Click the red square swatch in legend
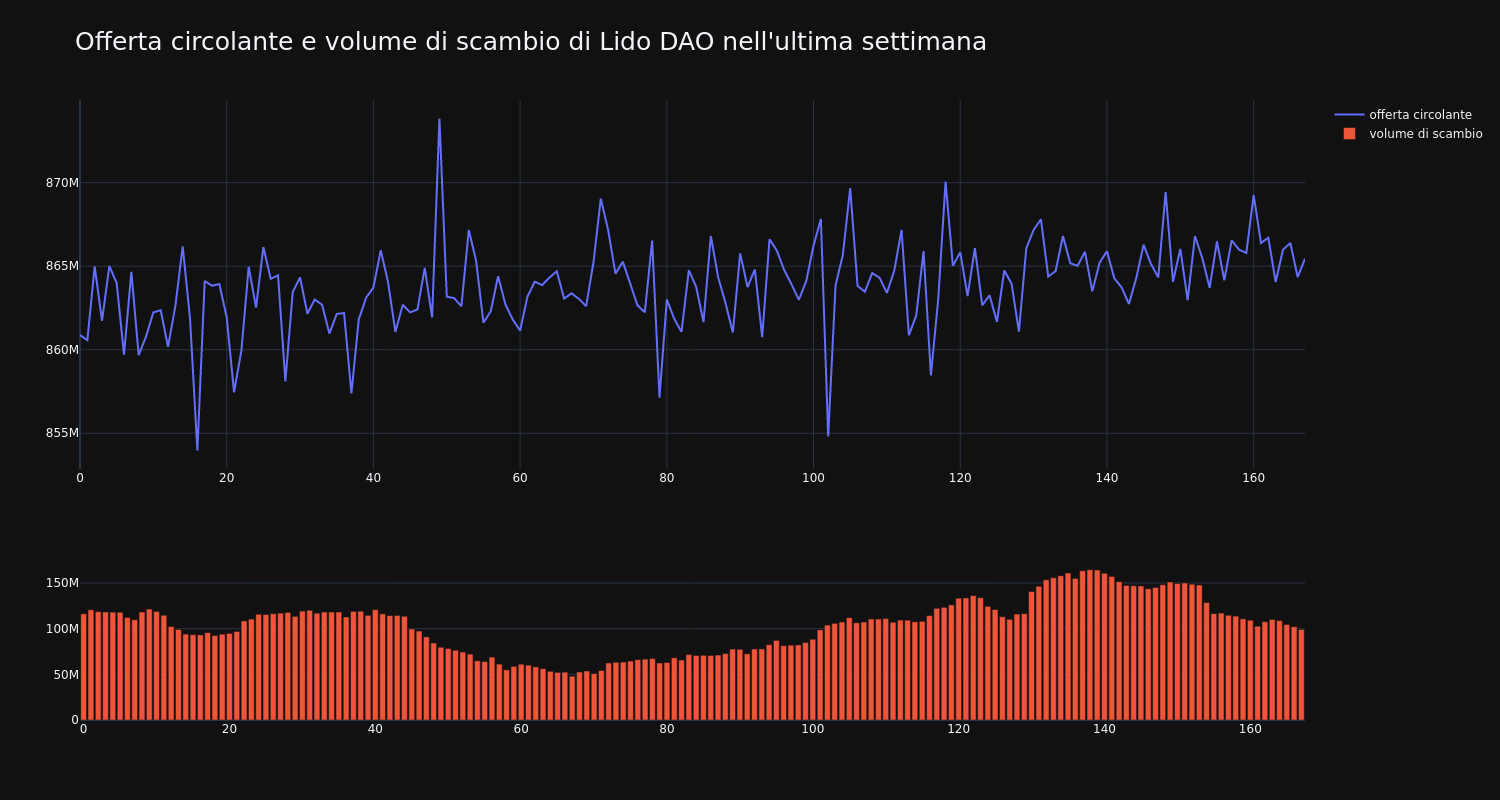The width and height of the screenshot is (1500, 800). 1349,134
